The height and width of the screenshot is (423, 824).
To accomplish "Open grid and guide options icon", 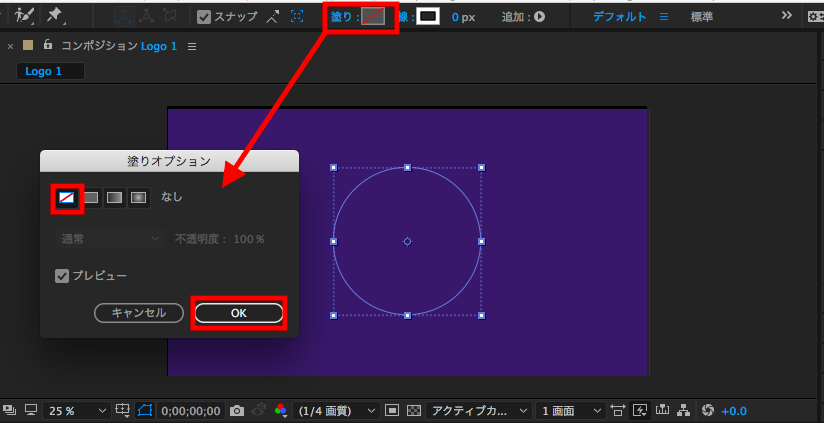I will pos(122,410).
